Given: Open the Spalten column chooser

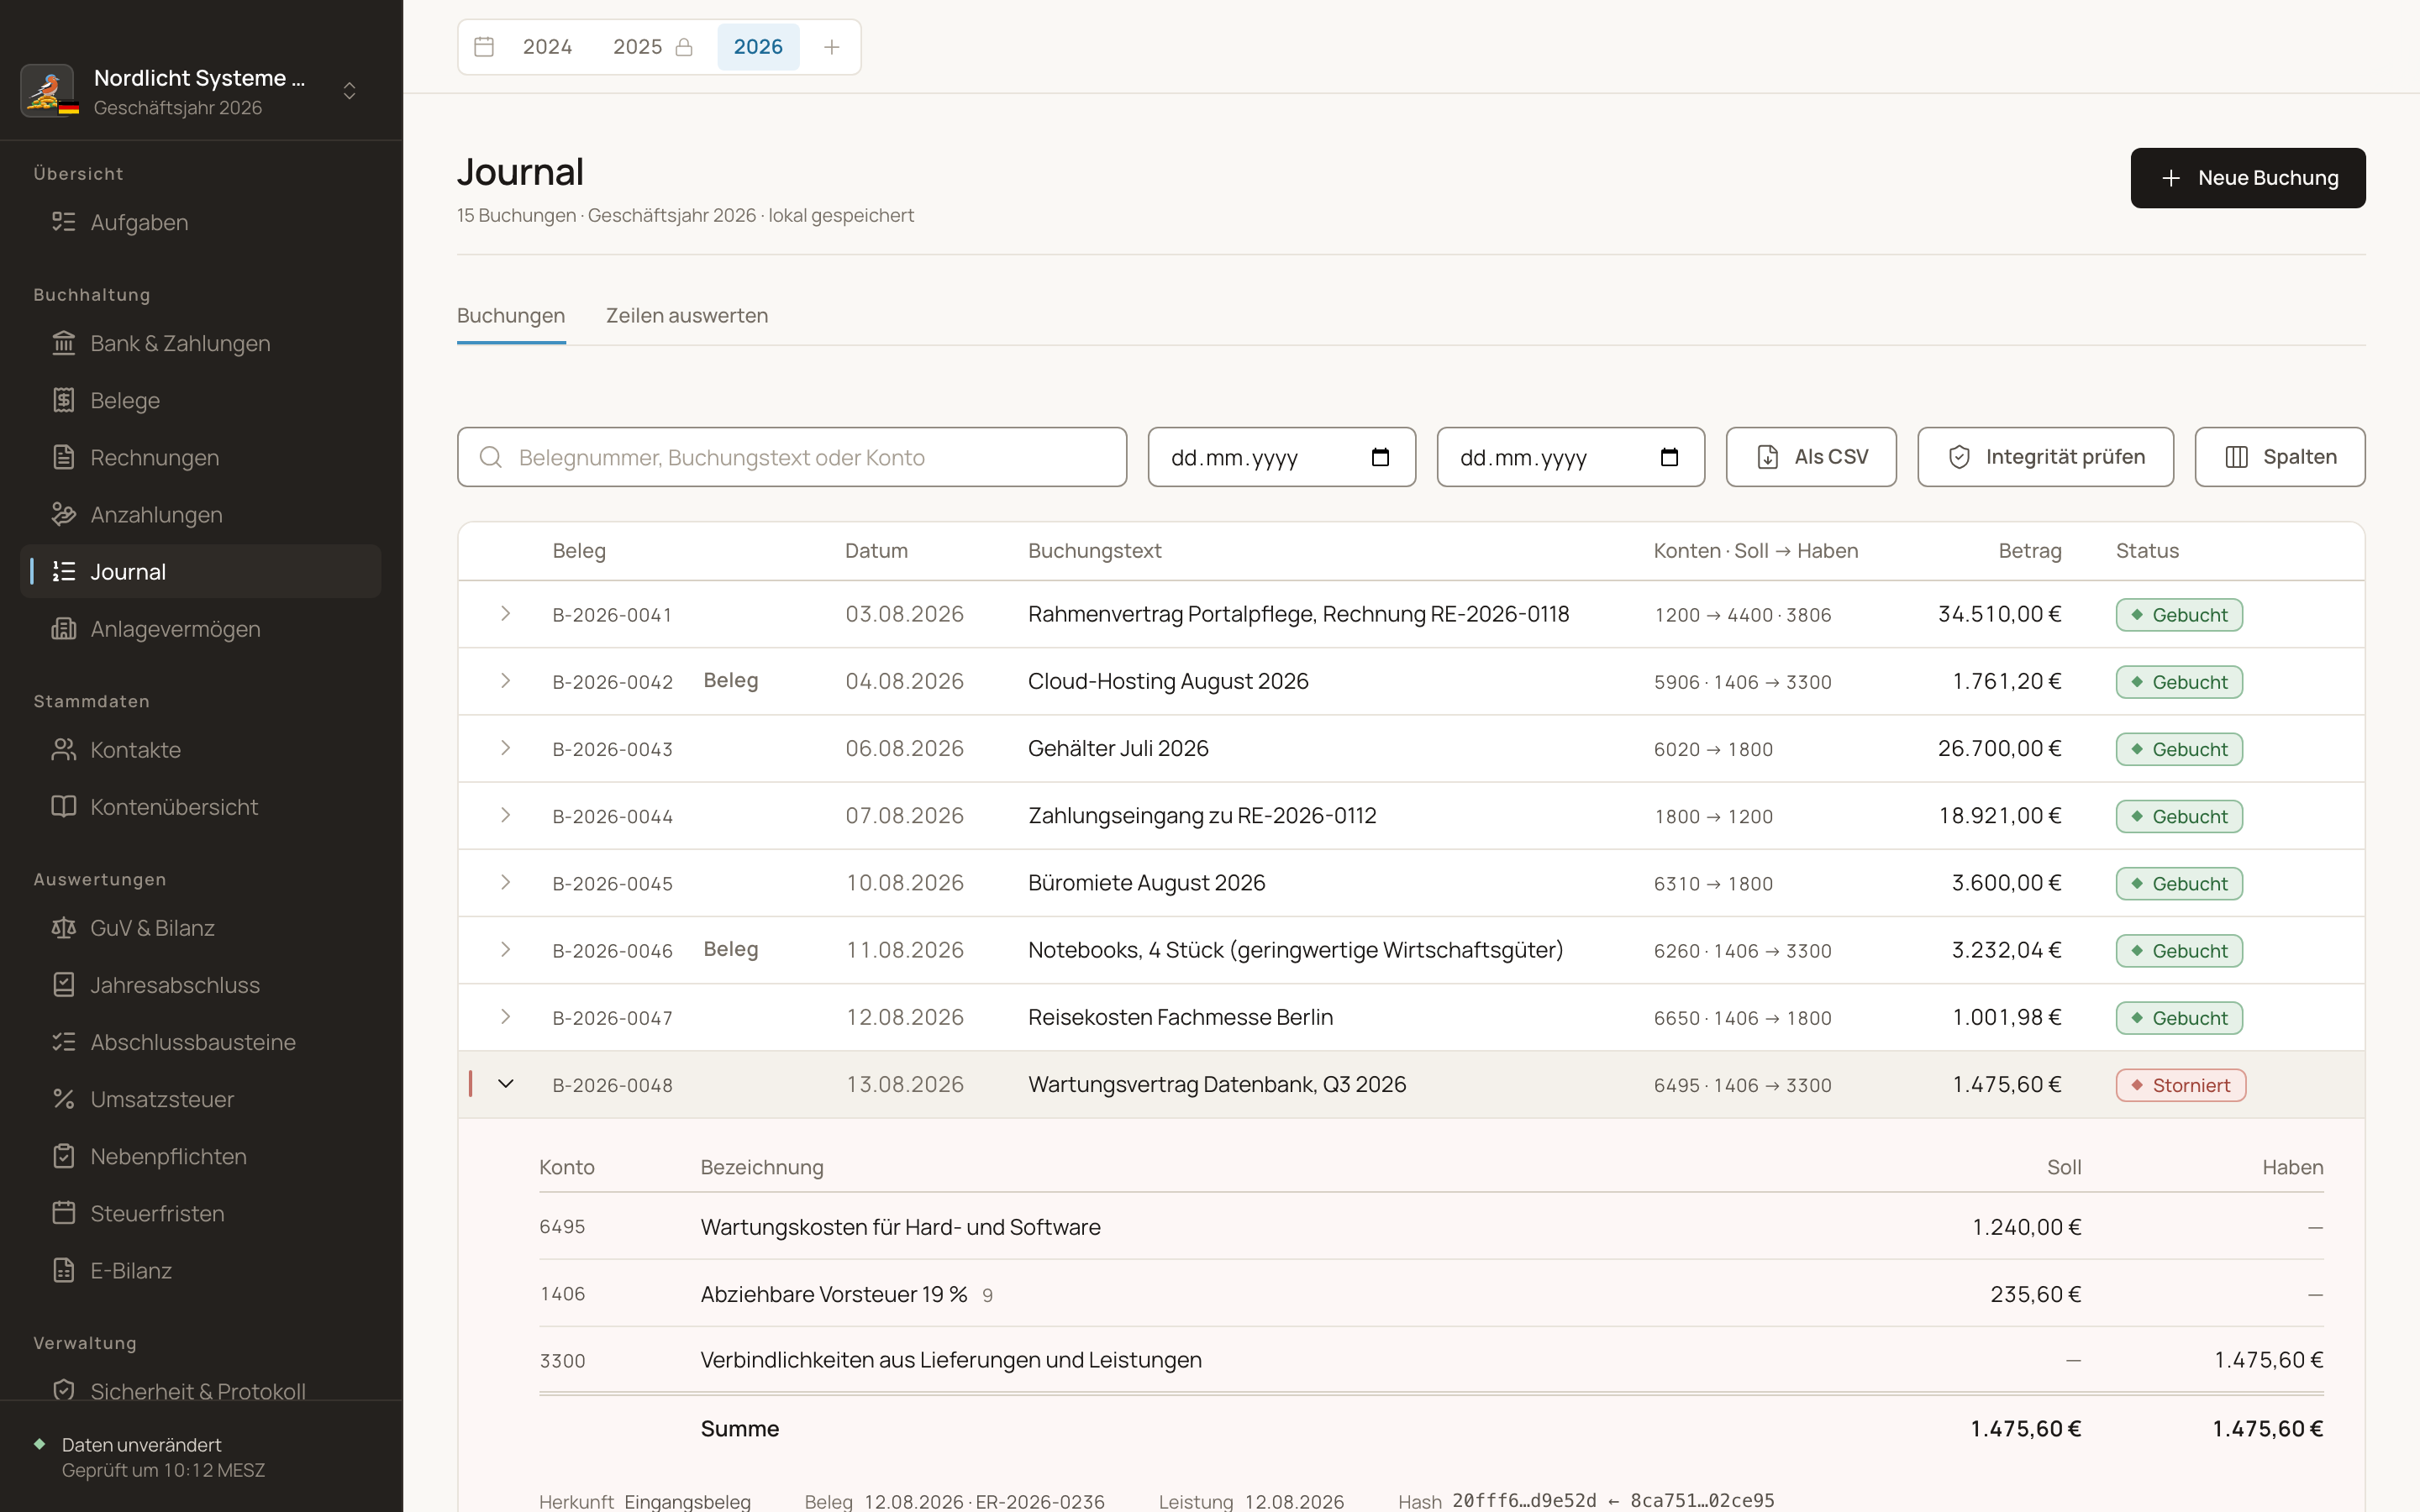Looking at the screenshot, I should (x=2279, y=457).
